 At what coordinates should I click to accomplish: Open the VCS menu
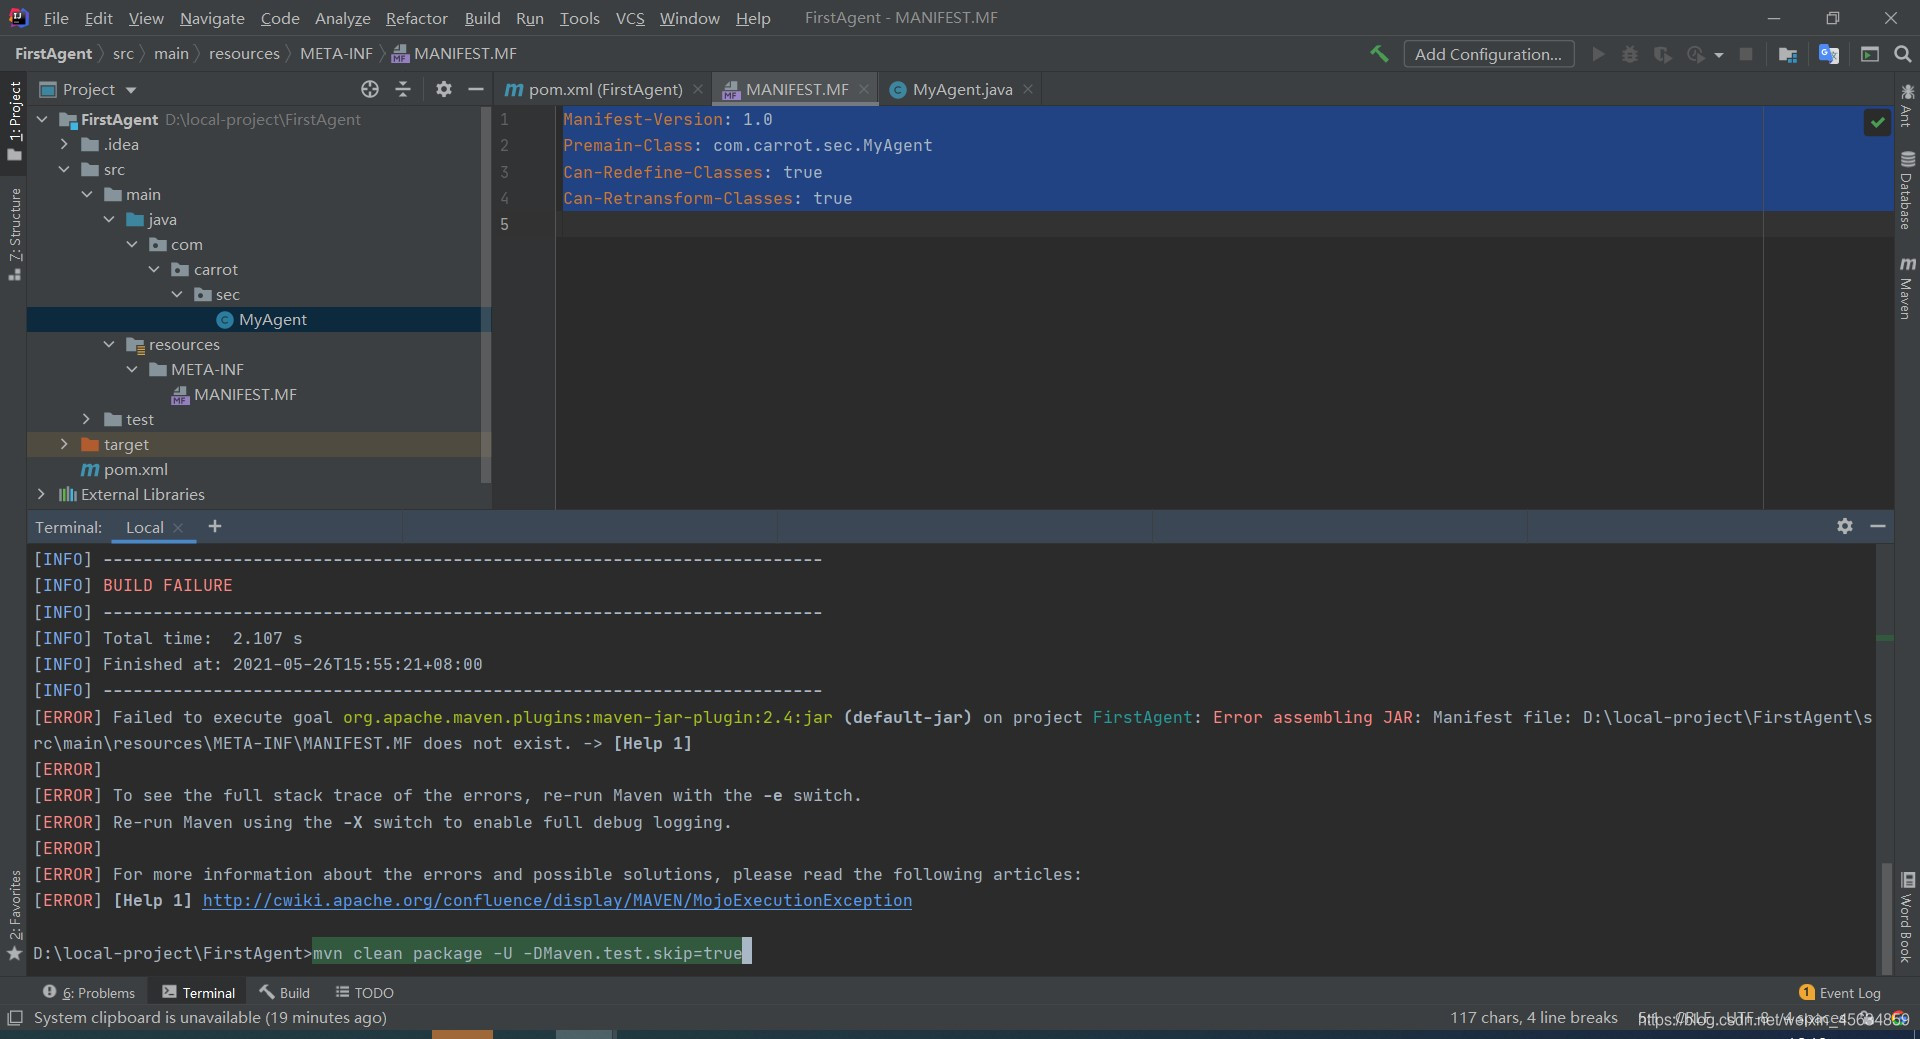630,18
